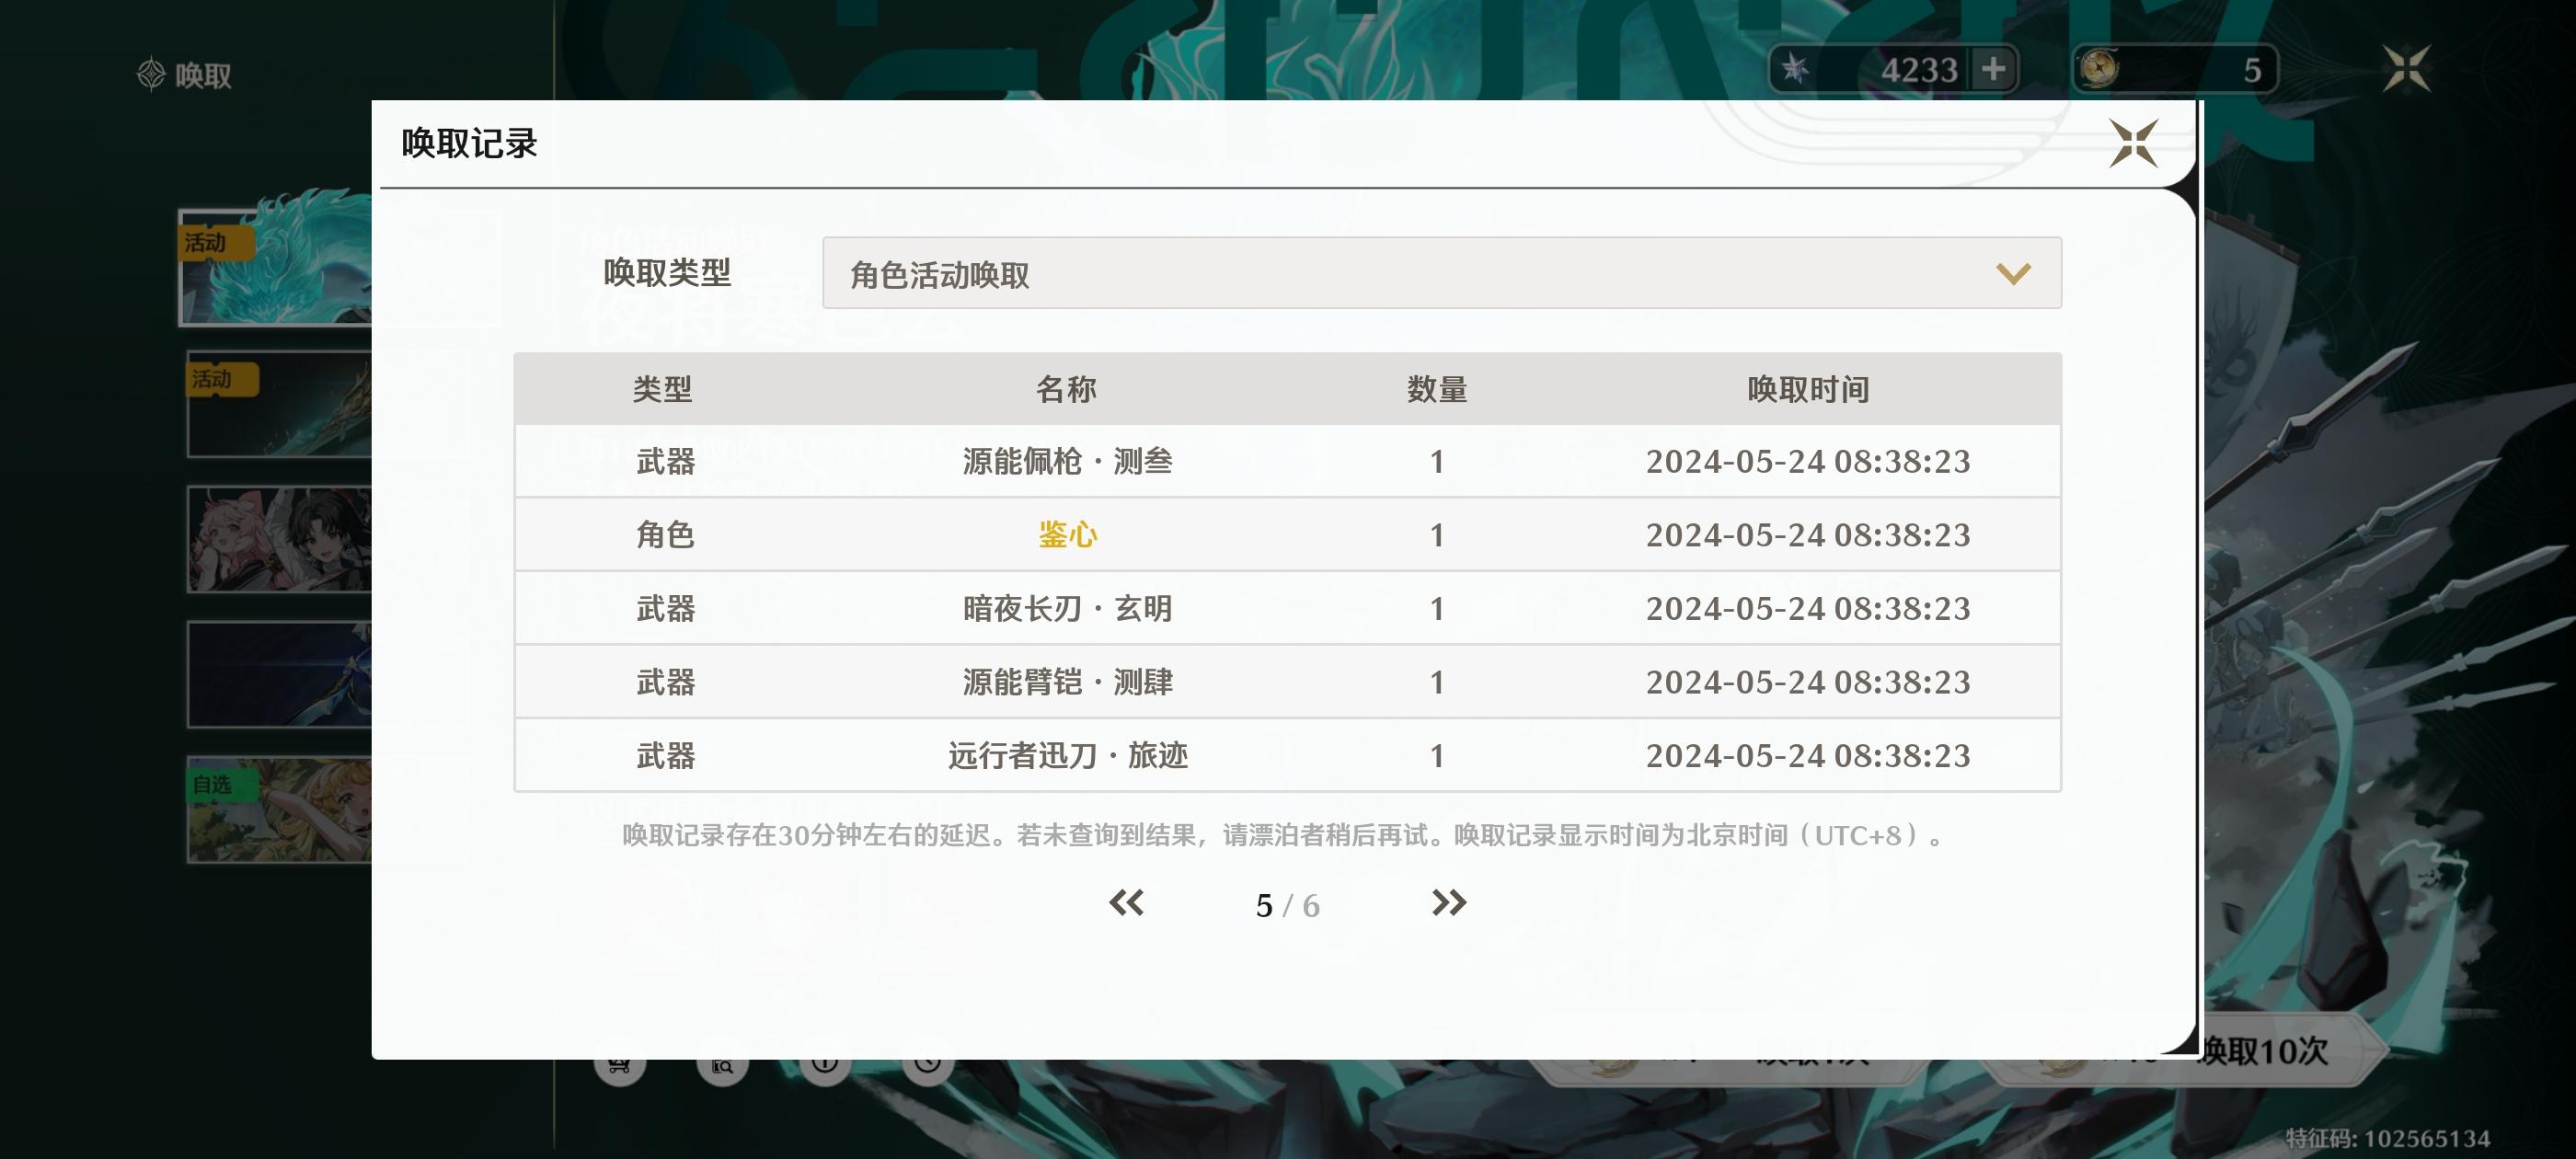
Task: Click the 唤取 emblem icon top-left
Action: 151,74
